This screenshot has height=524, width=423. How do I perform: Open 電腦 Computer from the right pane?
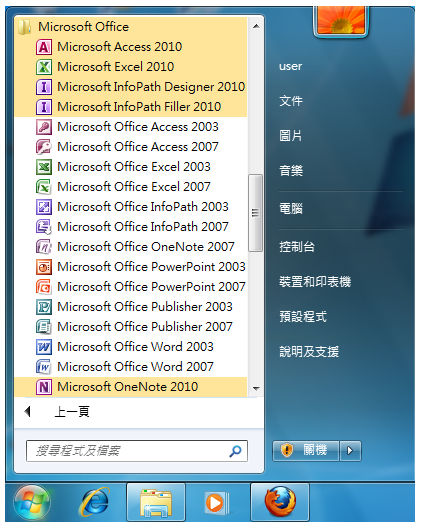pos(291,209)
